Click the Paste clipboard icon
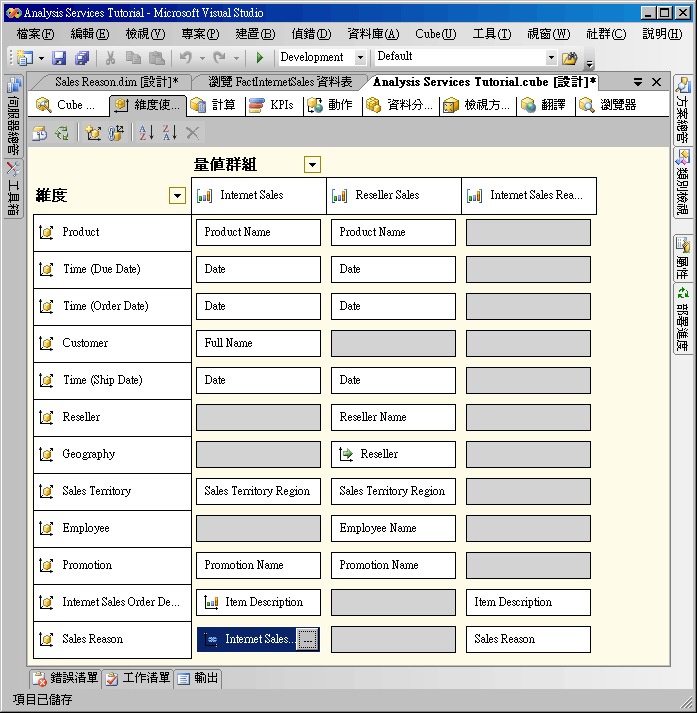This screenshot has width=697, height=713. tap(157, 58)
